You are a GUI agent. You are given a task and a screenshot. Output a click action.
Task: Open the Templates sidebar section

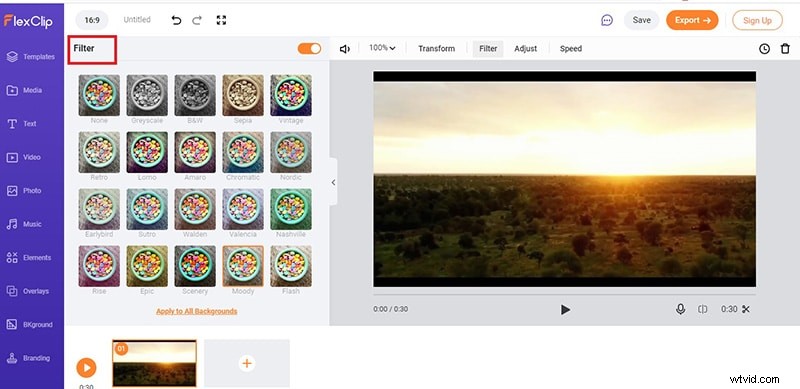31,57
